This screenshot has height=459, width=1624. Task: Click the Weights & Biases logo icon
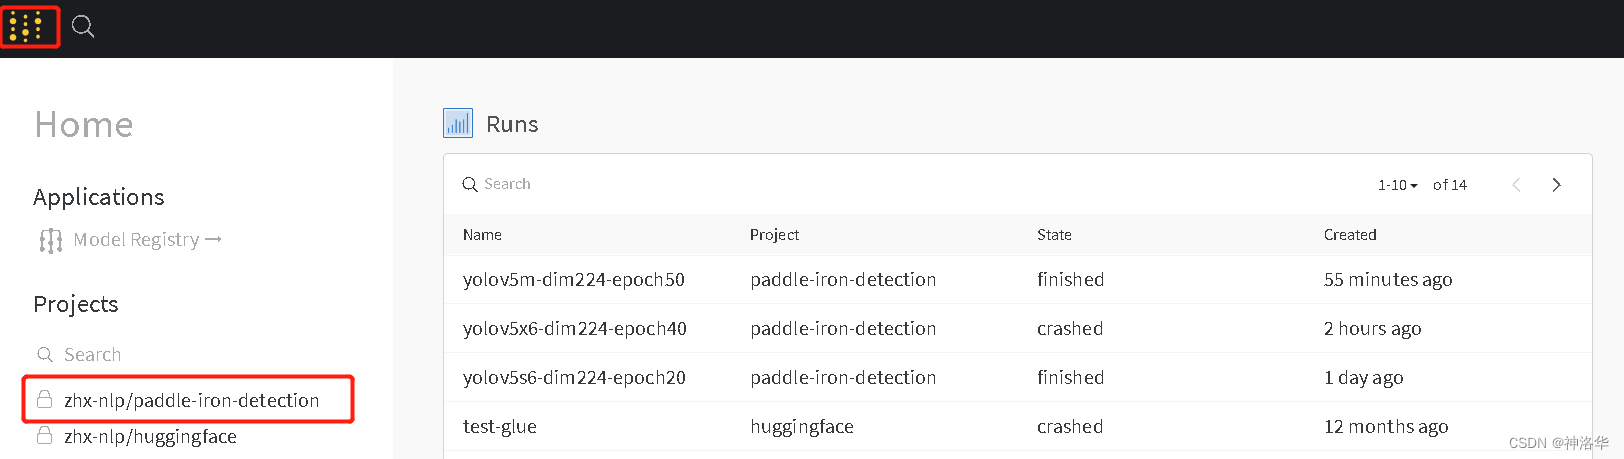(26, 27)
